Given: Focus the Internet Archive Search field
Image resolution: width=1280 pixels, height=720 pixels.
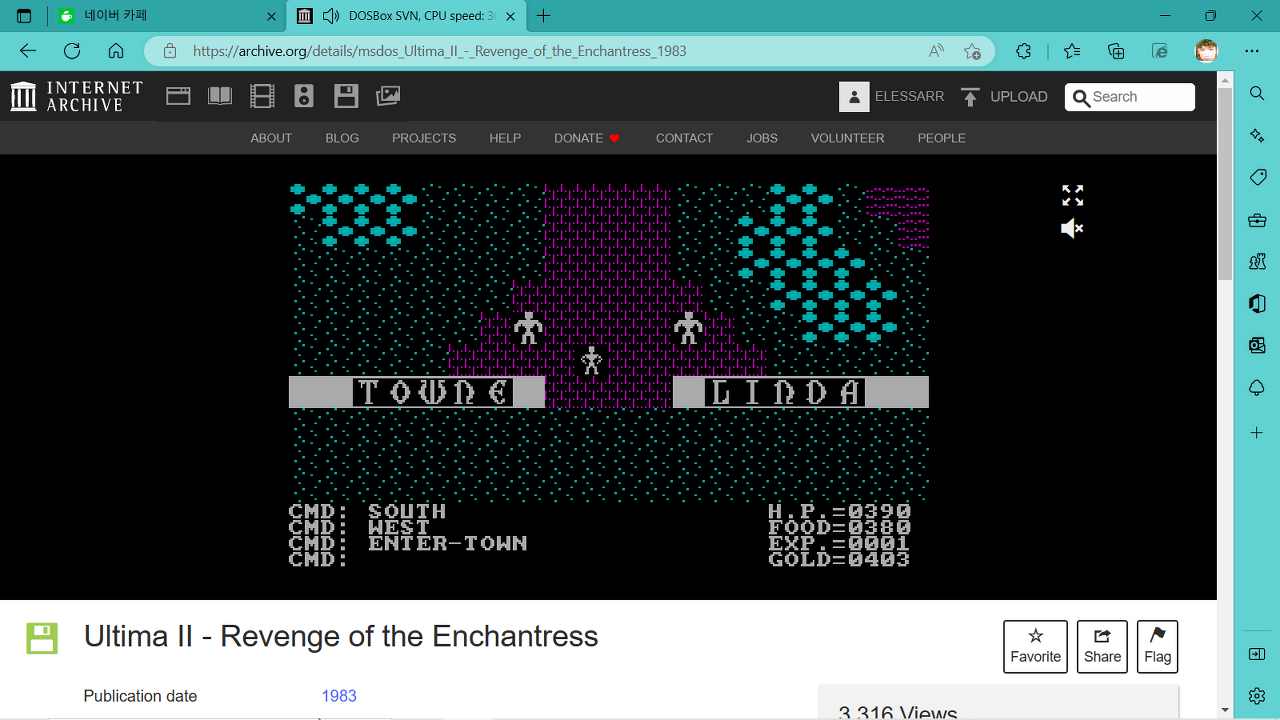Looking at the screenshot, I should click(x=1130, y=97).
